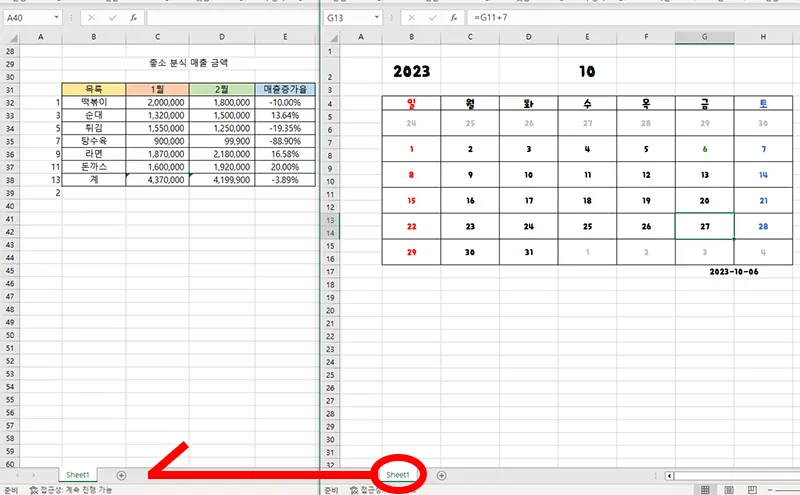Click the 20.00% cell

(285, 167)
